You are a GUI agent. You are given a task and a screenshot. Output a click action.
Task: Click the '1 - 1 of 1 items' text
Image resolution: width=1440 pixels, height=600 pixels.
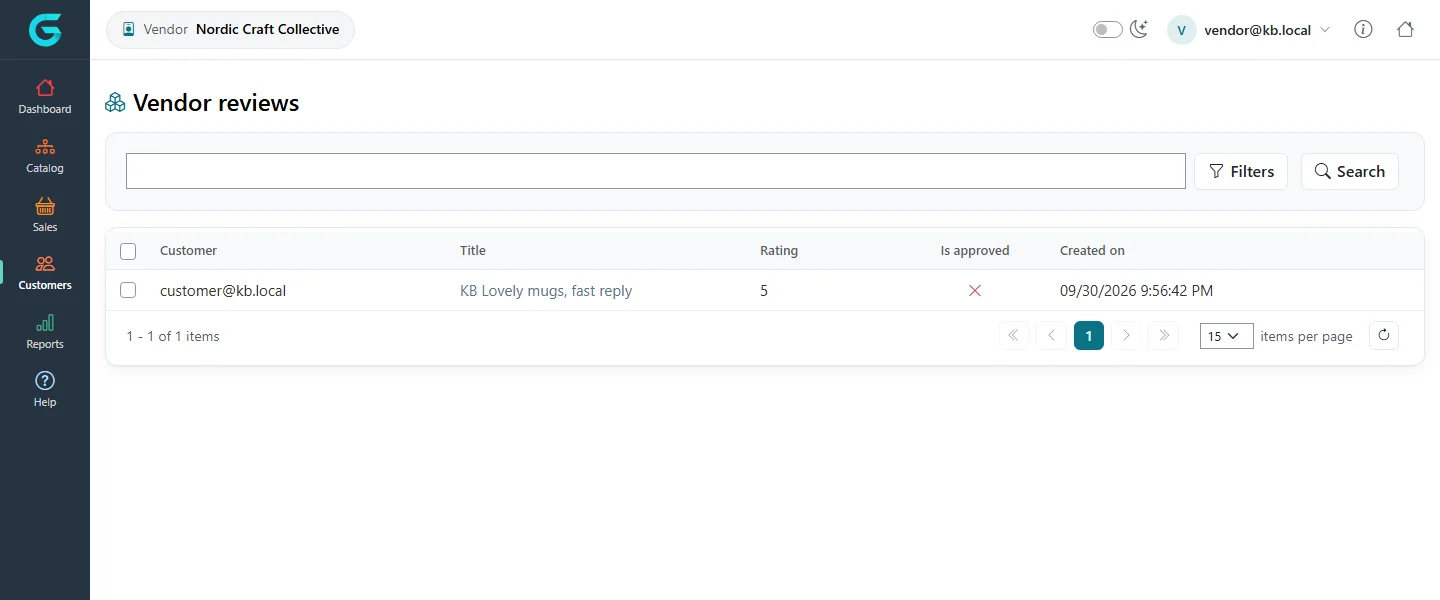(x=173, y=336)
